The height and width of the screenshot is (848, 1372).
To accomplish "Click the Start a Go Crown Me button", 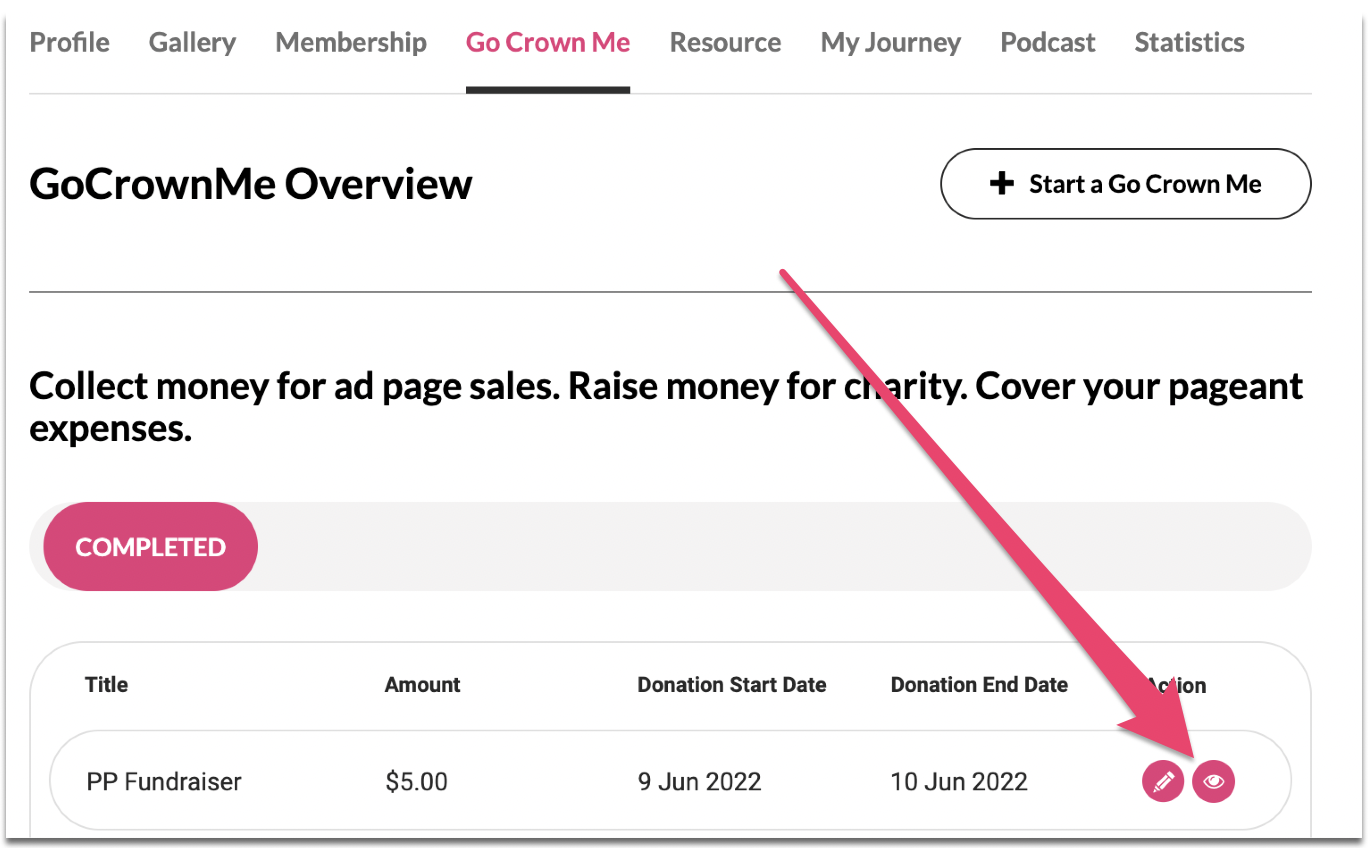I will (1125, 184).
